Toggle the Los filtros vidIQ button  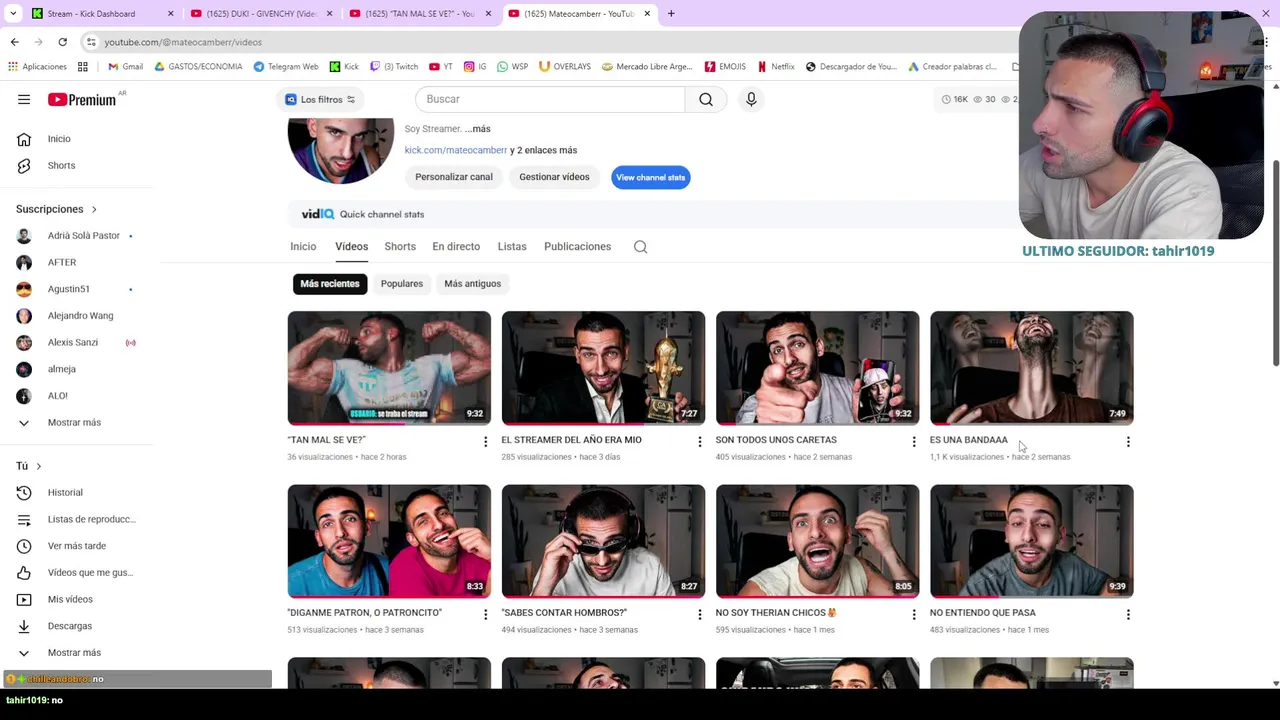320,99
